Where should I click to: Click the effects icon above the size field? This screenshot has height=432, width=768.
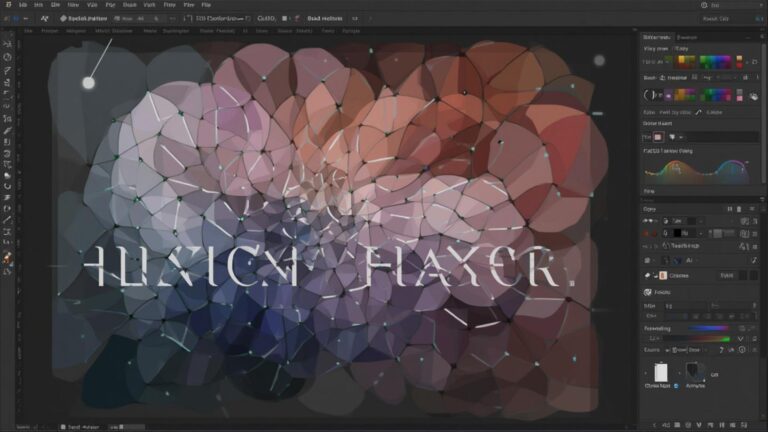[648, 292]
